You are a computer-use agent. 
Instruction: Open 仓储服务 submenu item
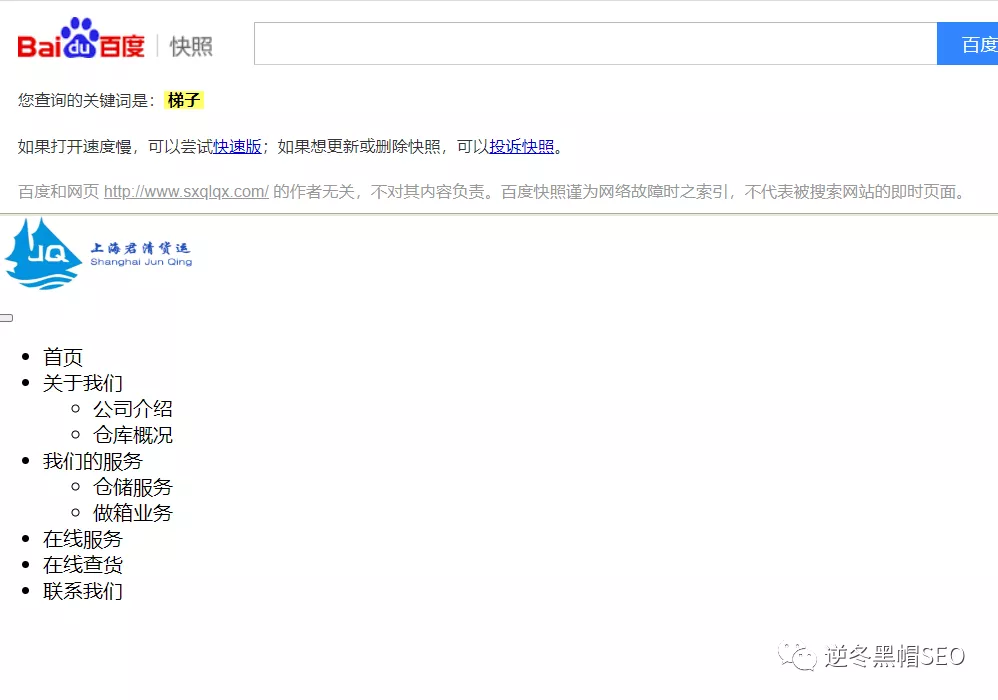(133, 487)
